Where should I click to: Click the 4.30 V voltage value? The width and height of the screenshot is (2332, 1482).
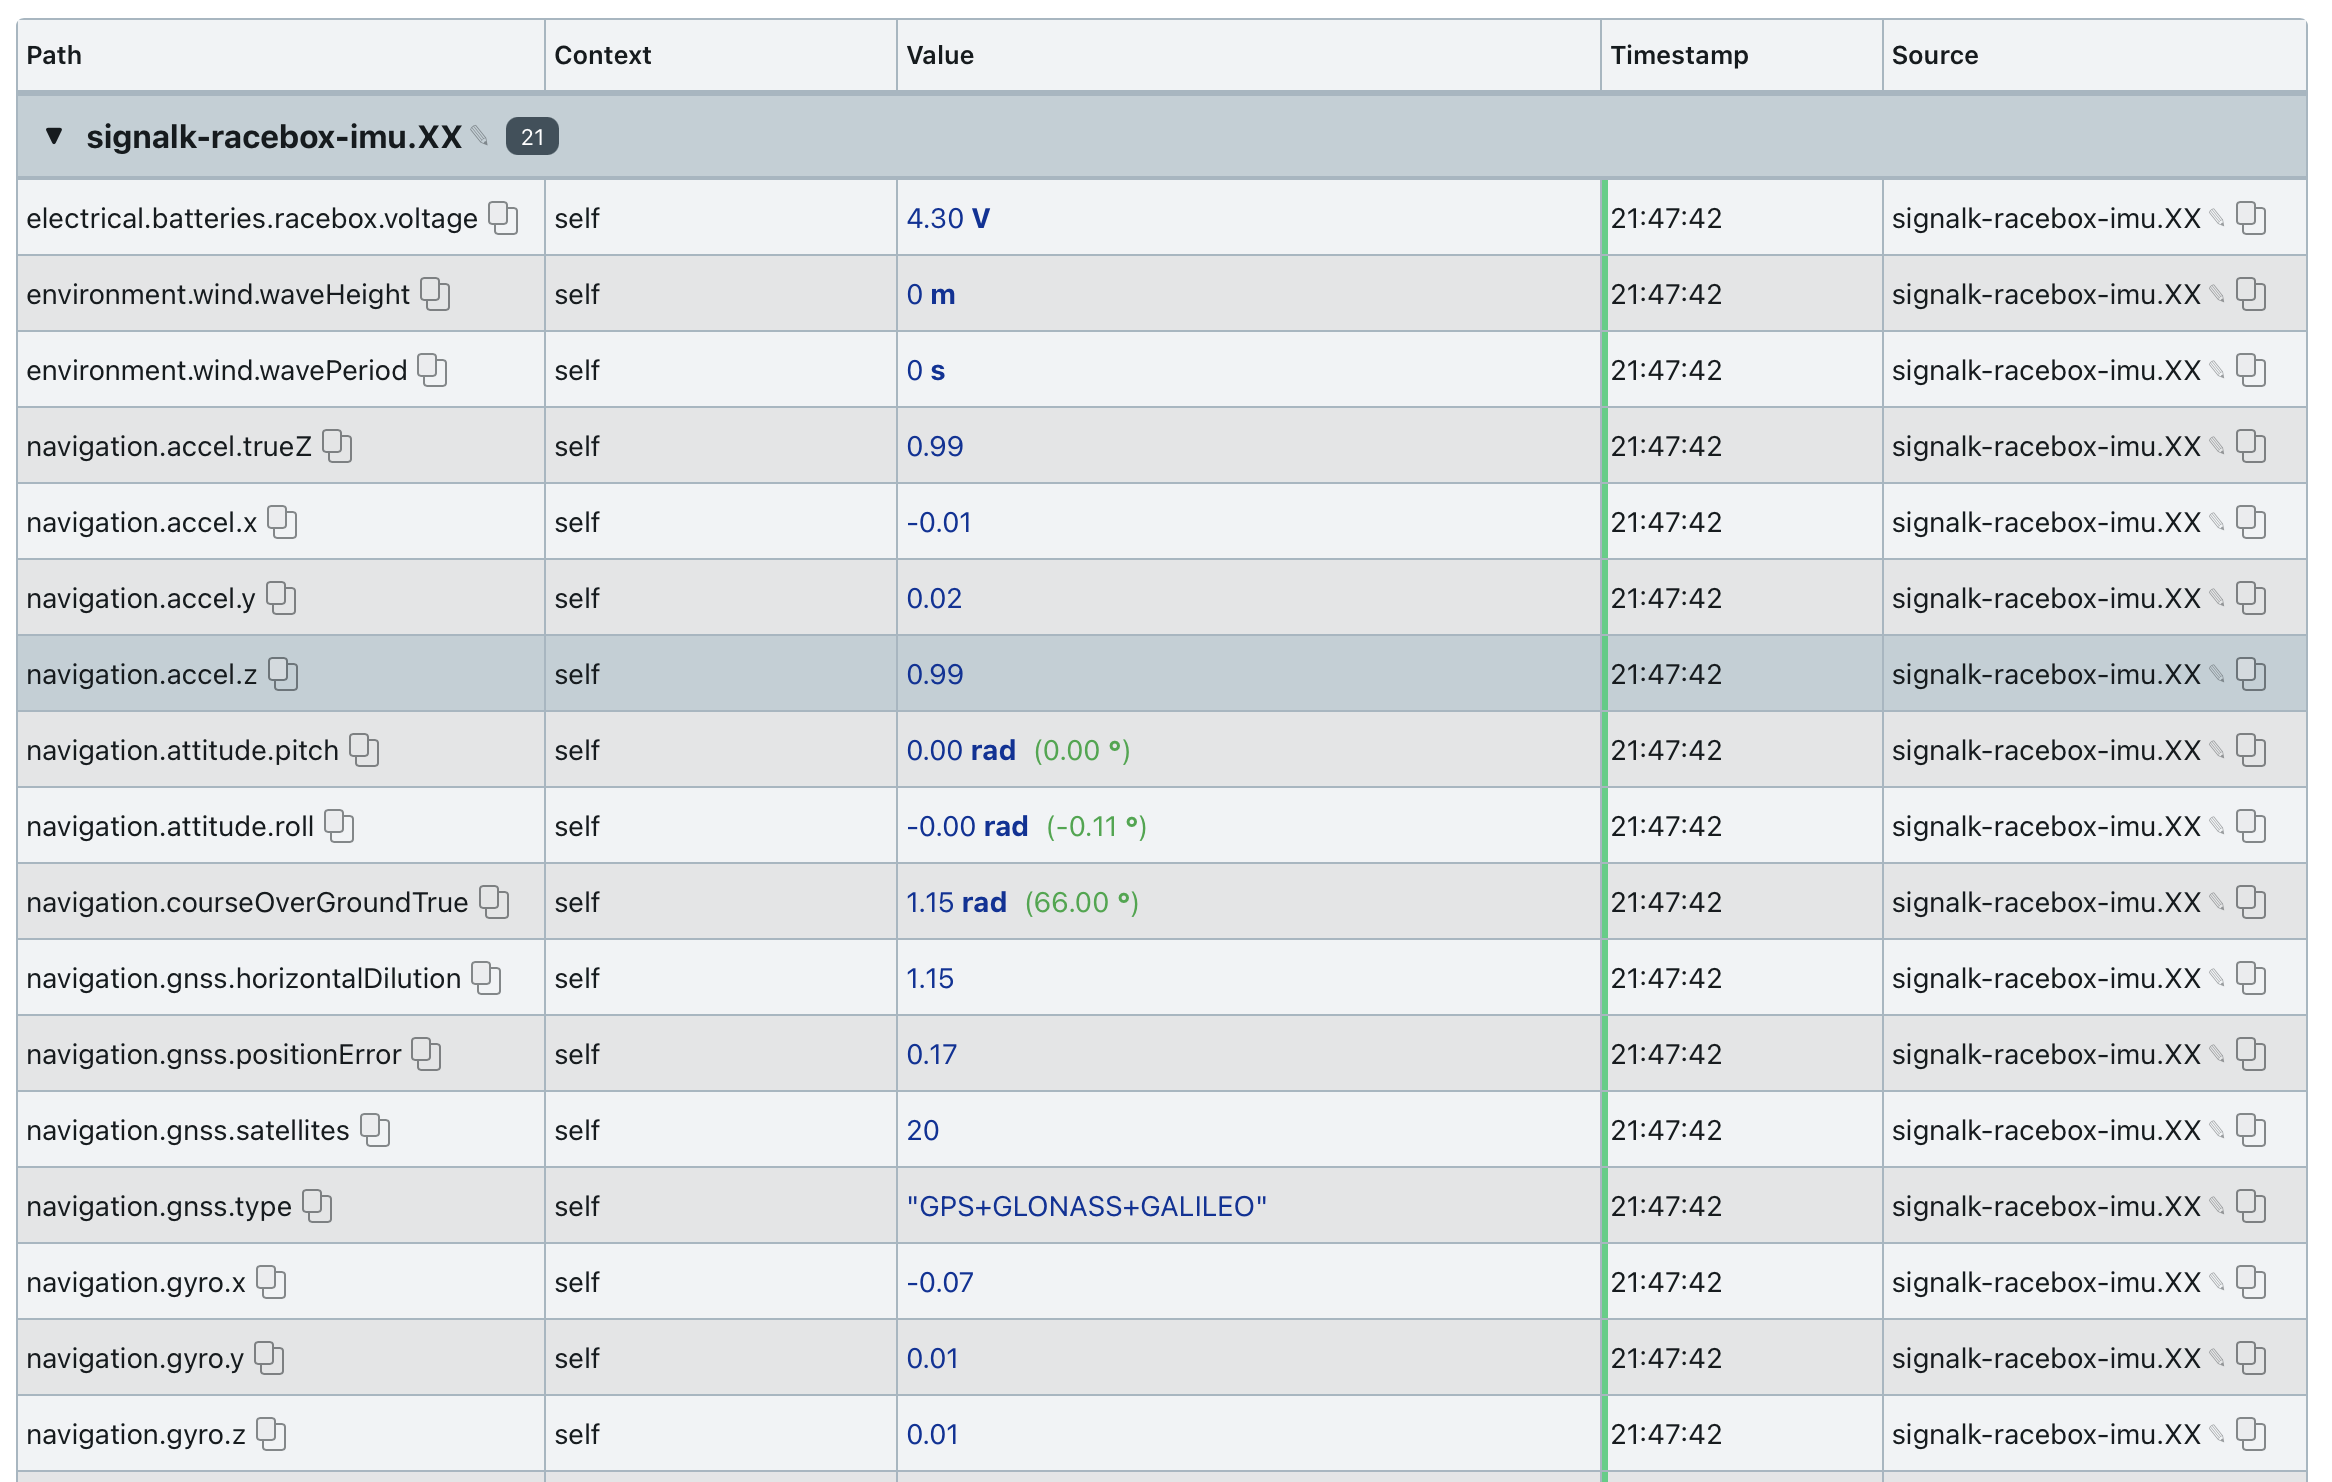[x=948, y=218]
